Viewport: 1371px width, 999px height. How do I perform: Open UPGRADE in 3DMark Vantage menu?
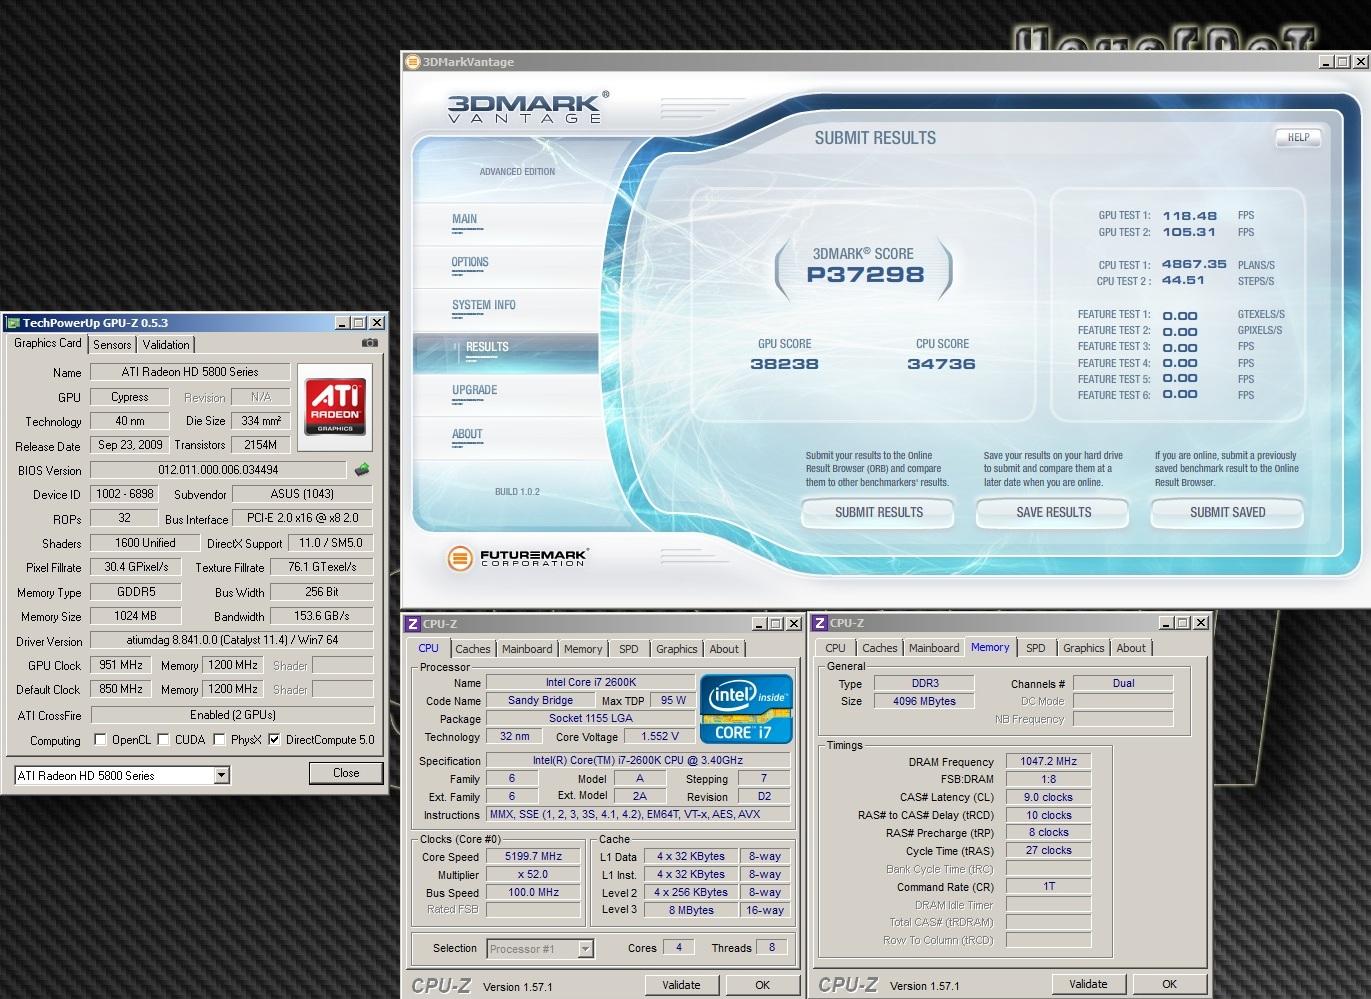click(x=474, y=390)
